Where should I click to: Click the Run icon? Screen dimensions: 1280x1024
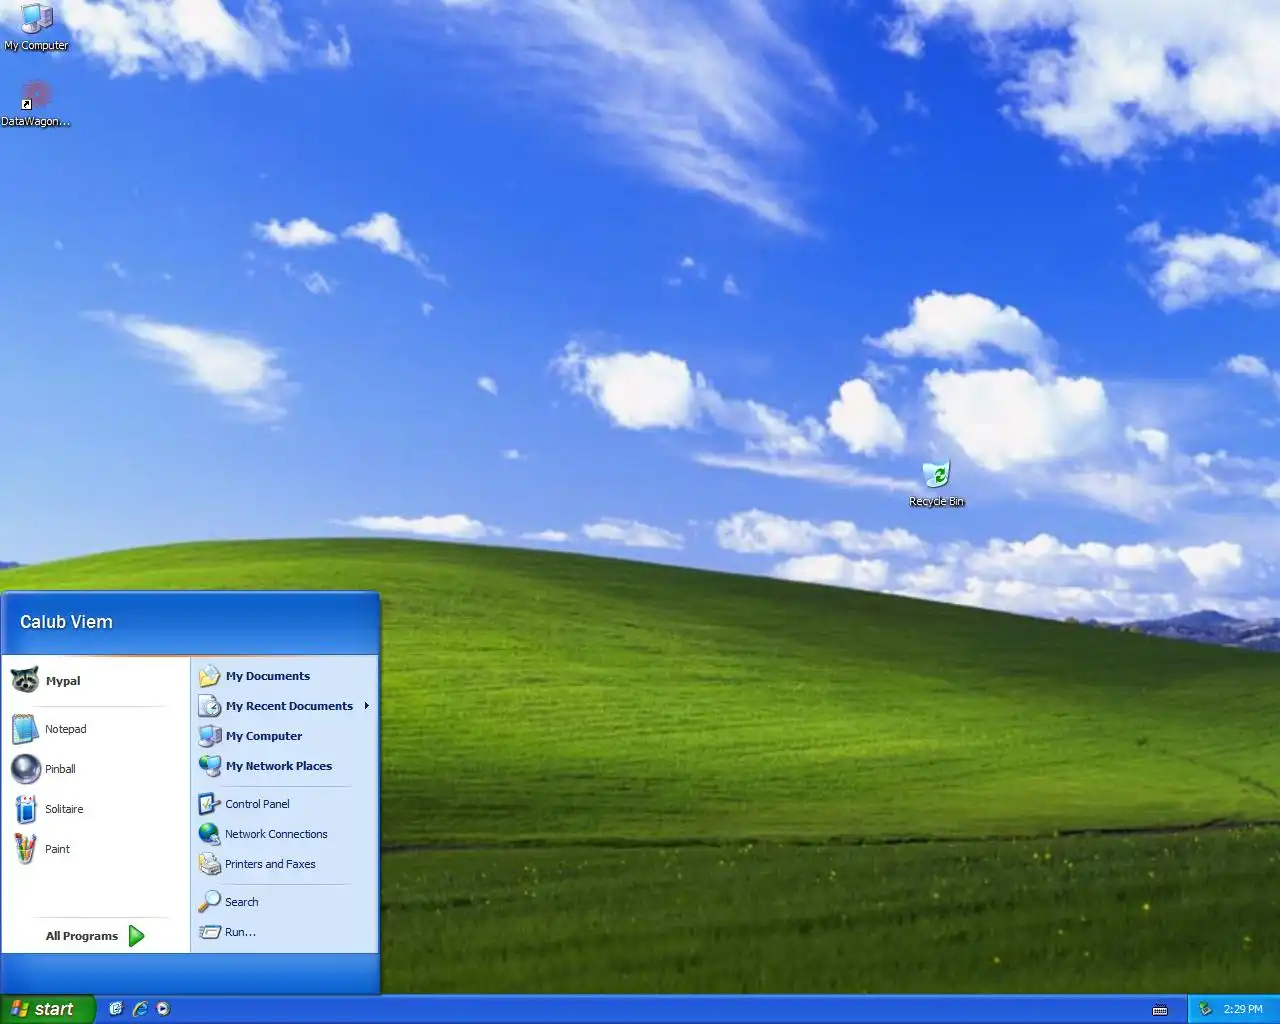pos(209,932)
